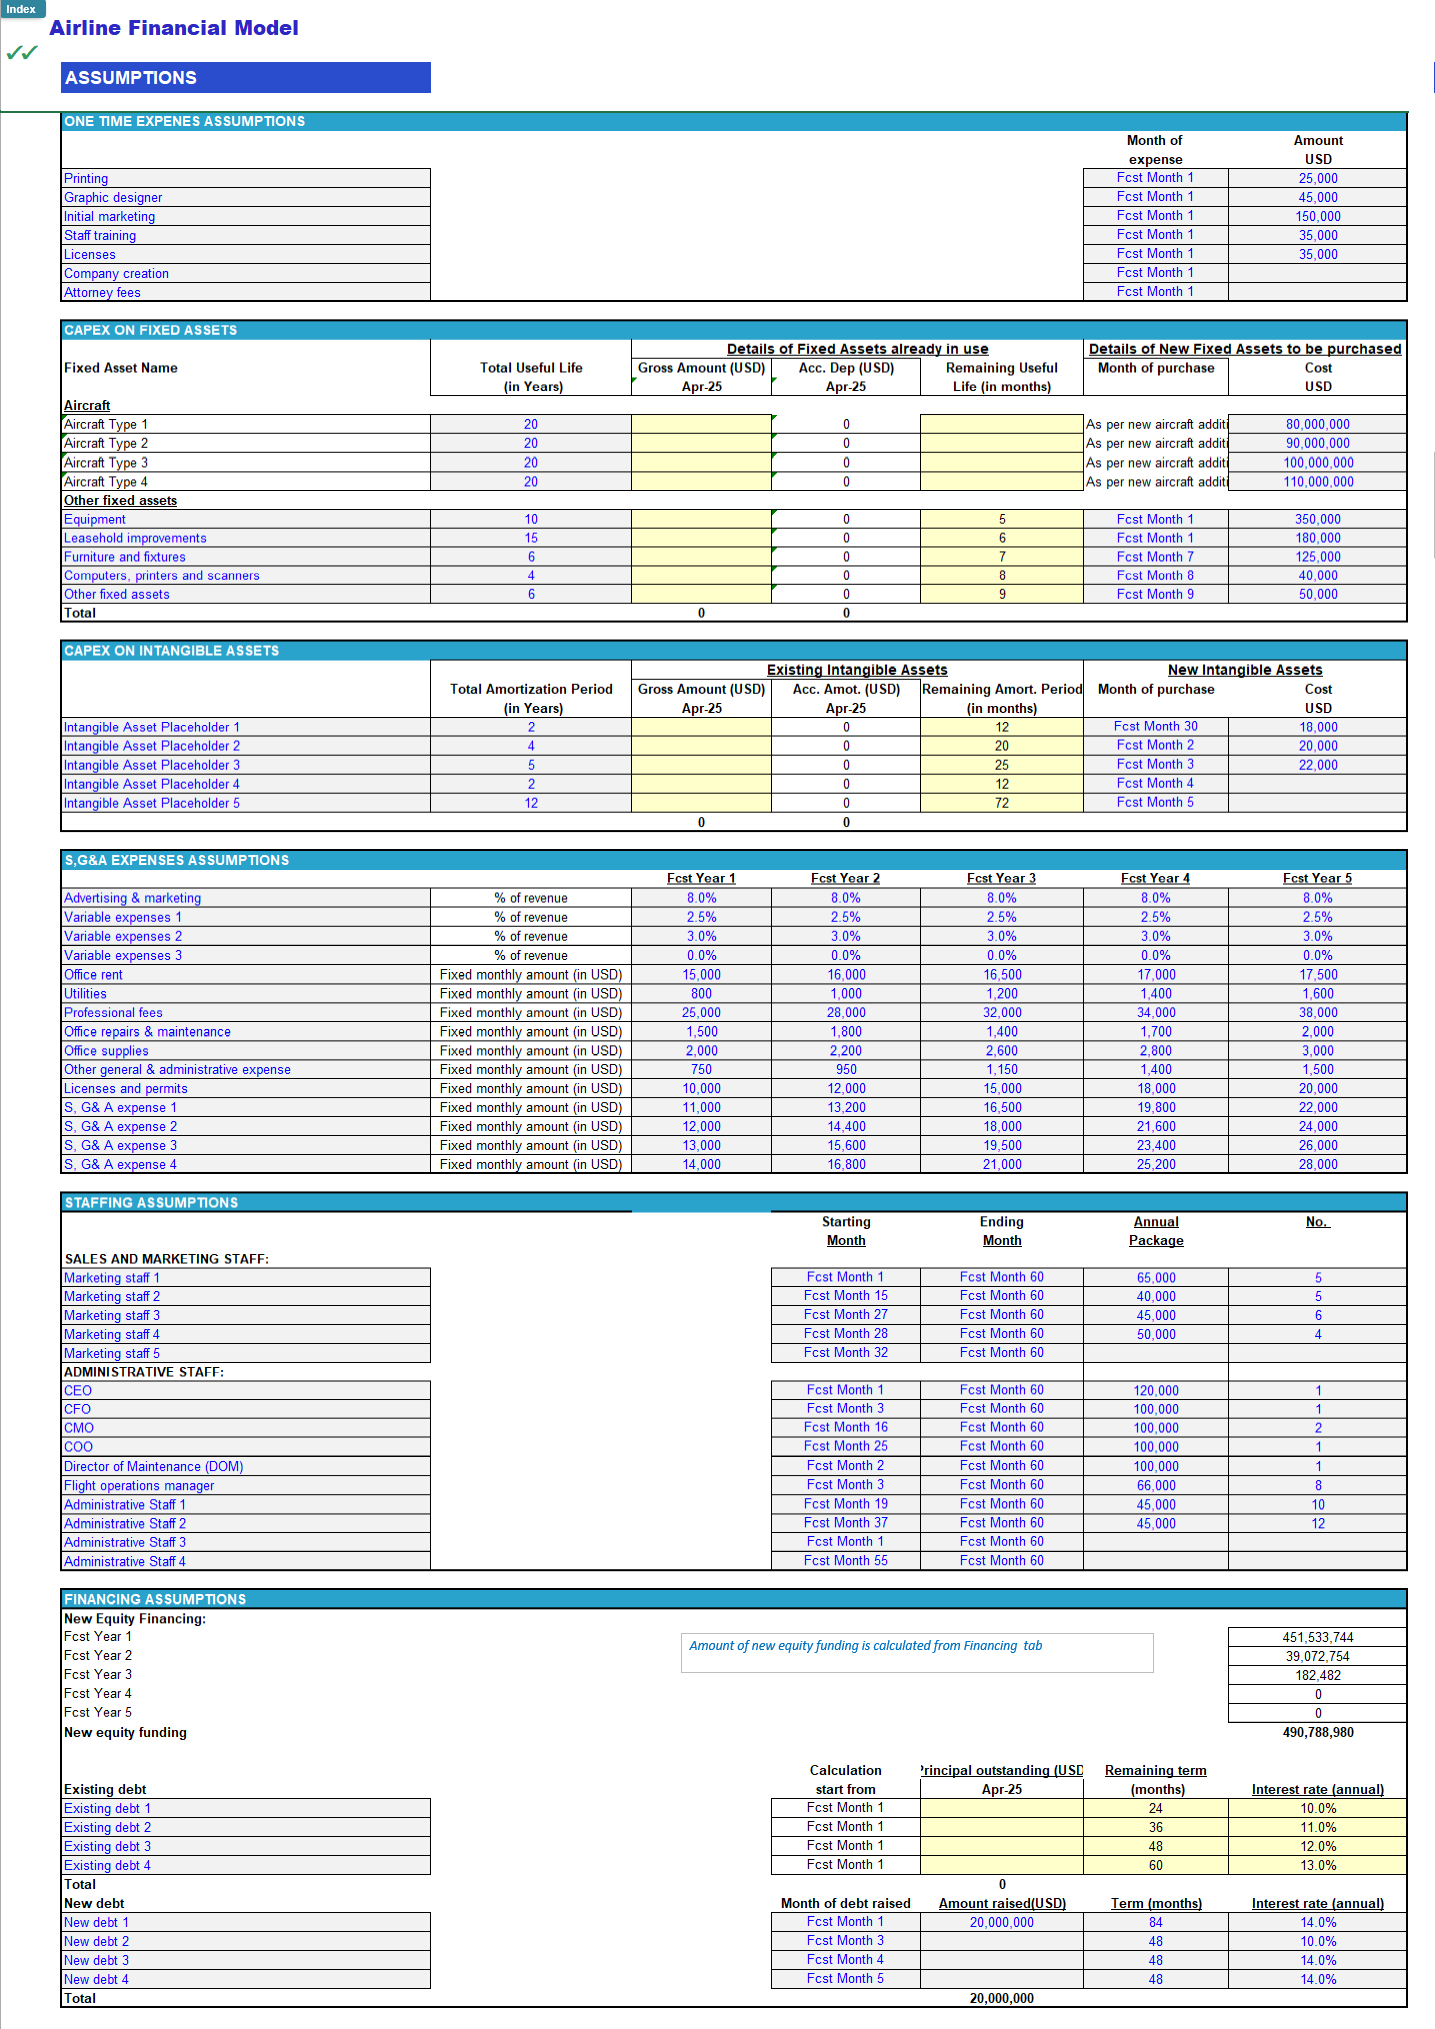Click Administrative Staff 4 starting Fcst Month 55

coord(846,1561)
